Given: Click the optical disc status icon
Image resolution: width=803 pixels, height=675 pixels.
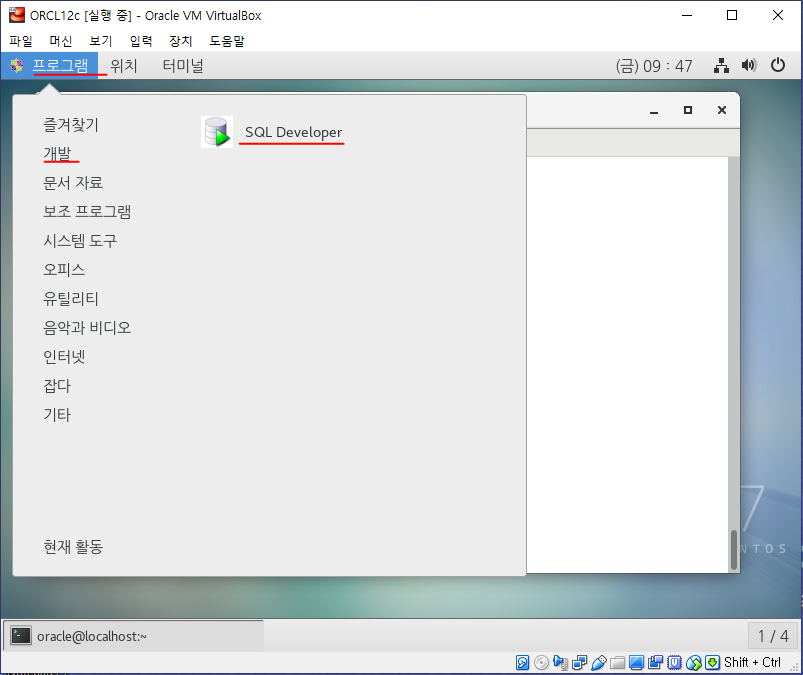Looking at the screenshot, I should pos(541,663).
